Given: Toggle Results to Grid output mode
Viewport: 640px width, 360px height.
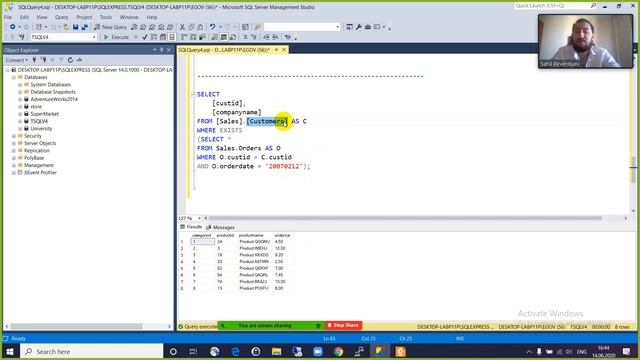Looking at the screenshot, I should [x=224, y=37].
